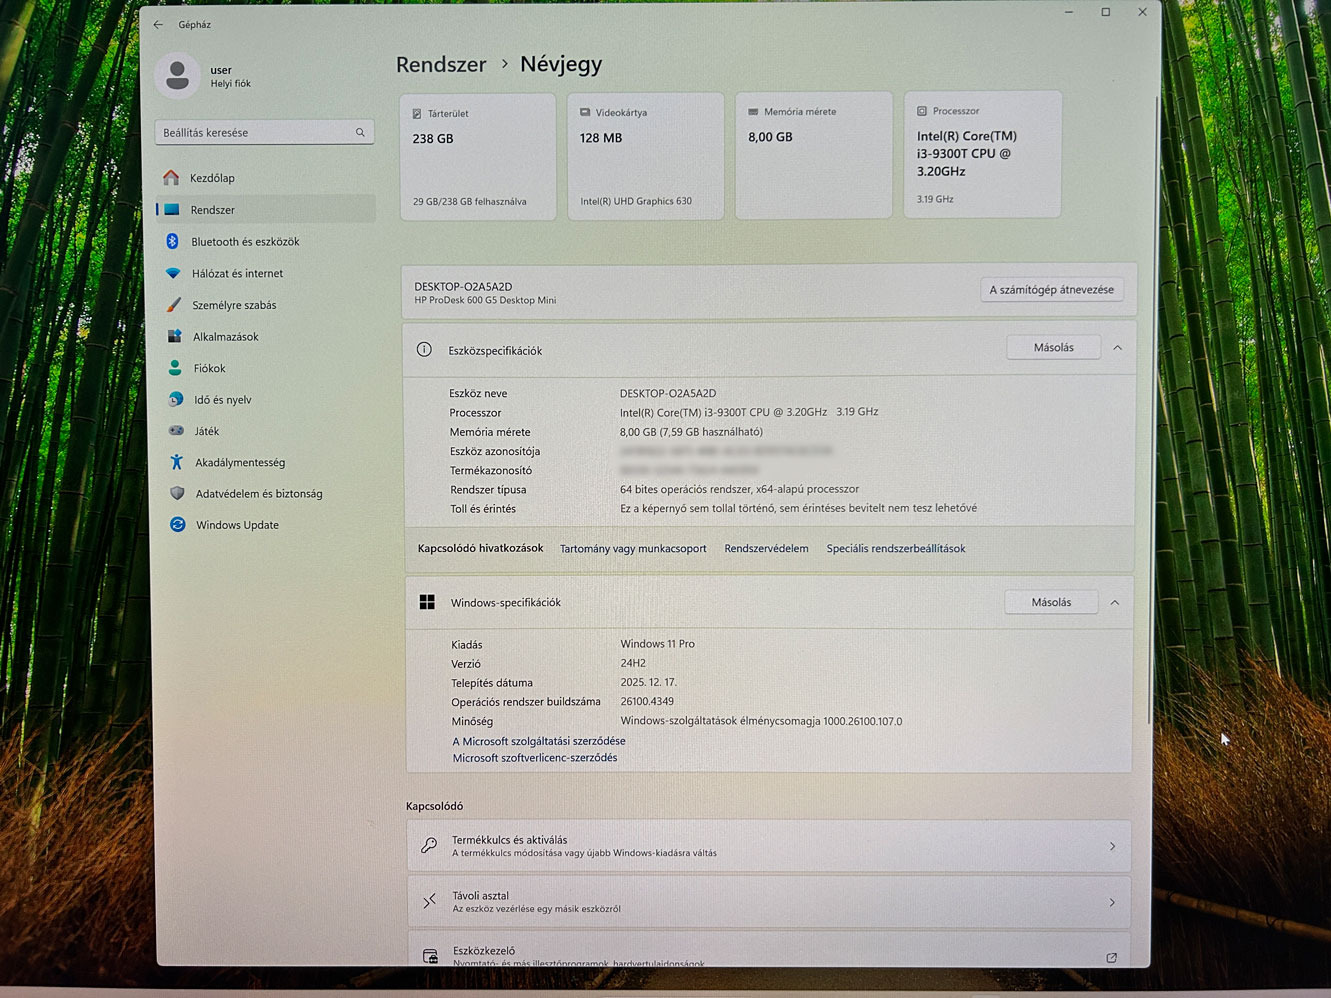Screen dimensions: 1331x998
Task: Click 29 GB/238 GB felhasználva text
Action: point(469,202)
